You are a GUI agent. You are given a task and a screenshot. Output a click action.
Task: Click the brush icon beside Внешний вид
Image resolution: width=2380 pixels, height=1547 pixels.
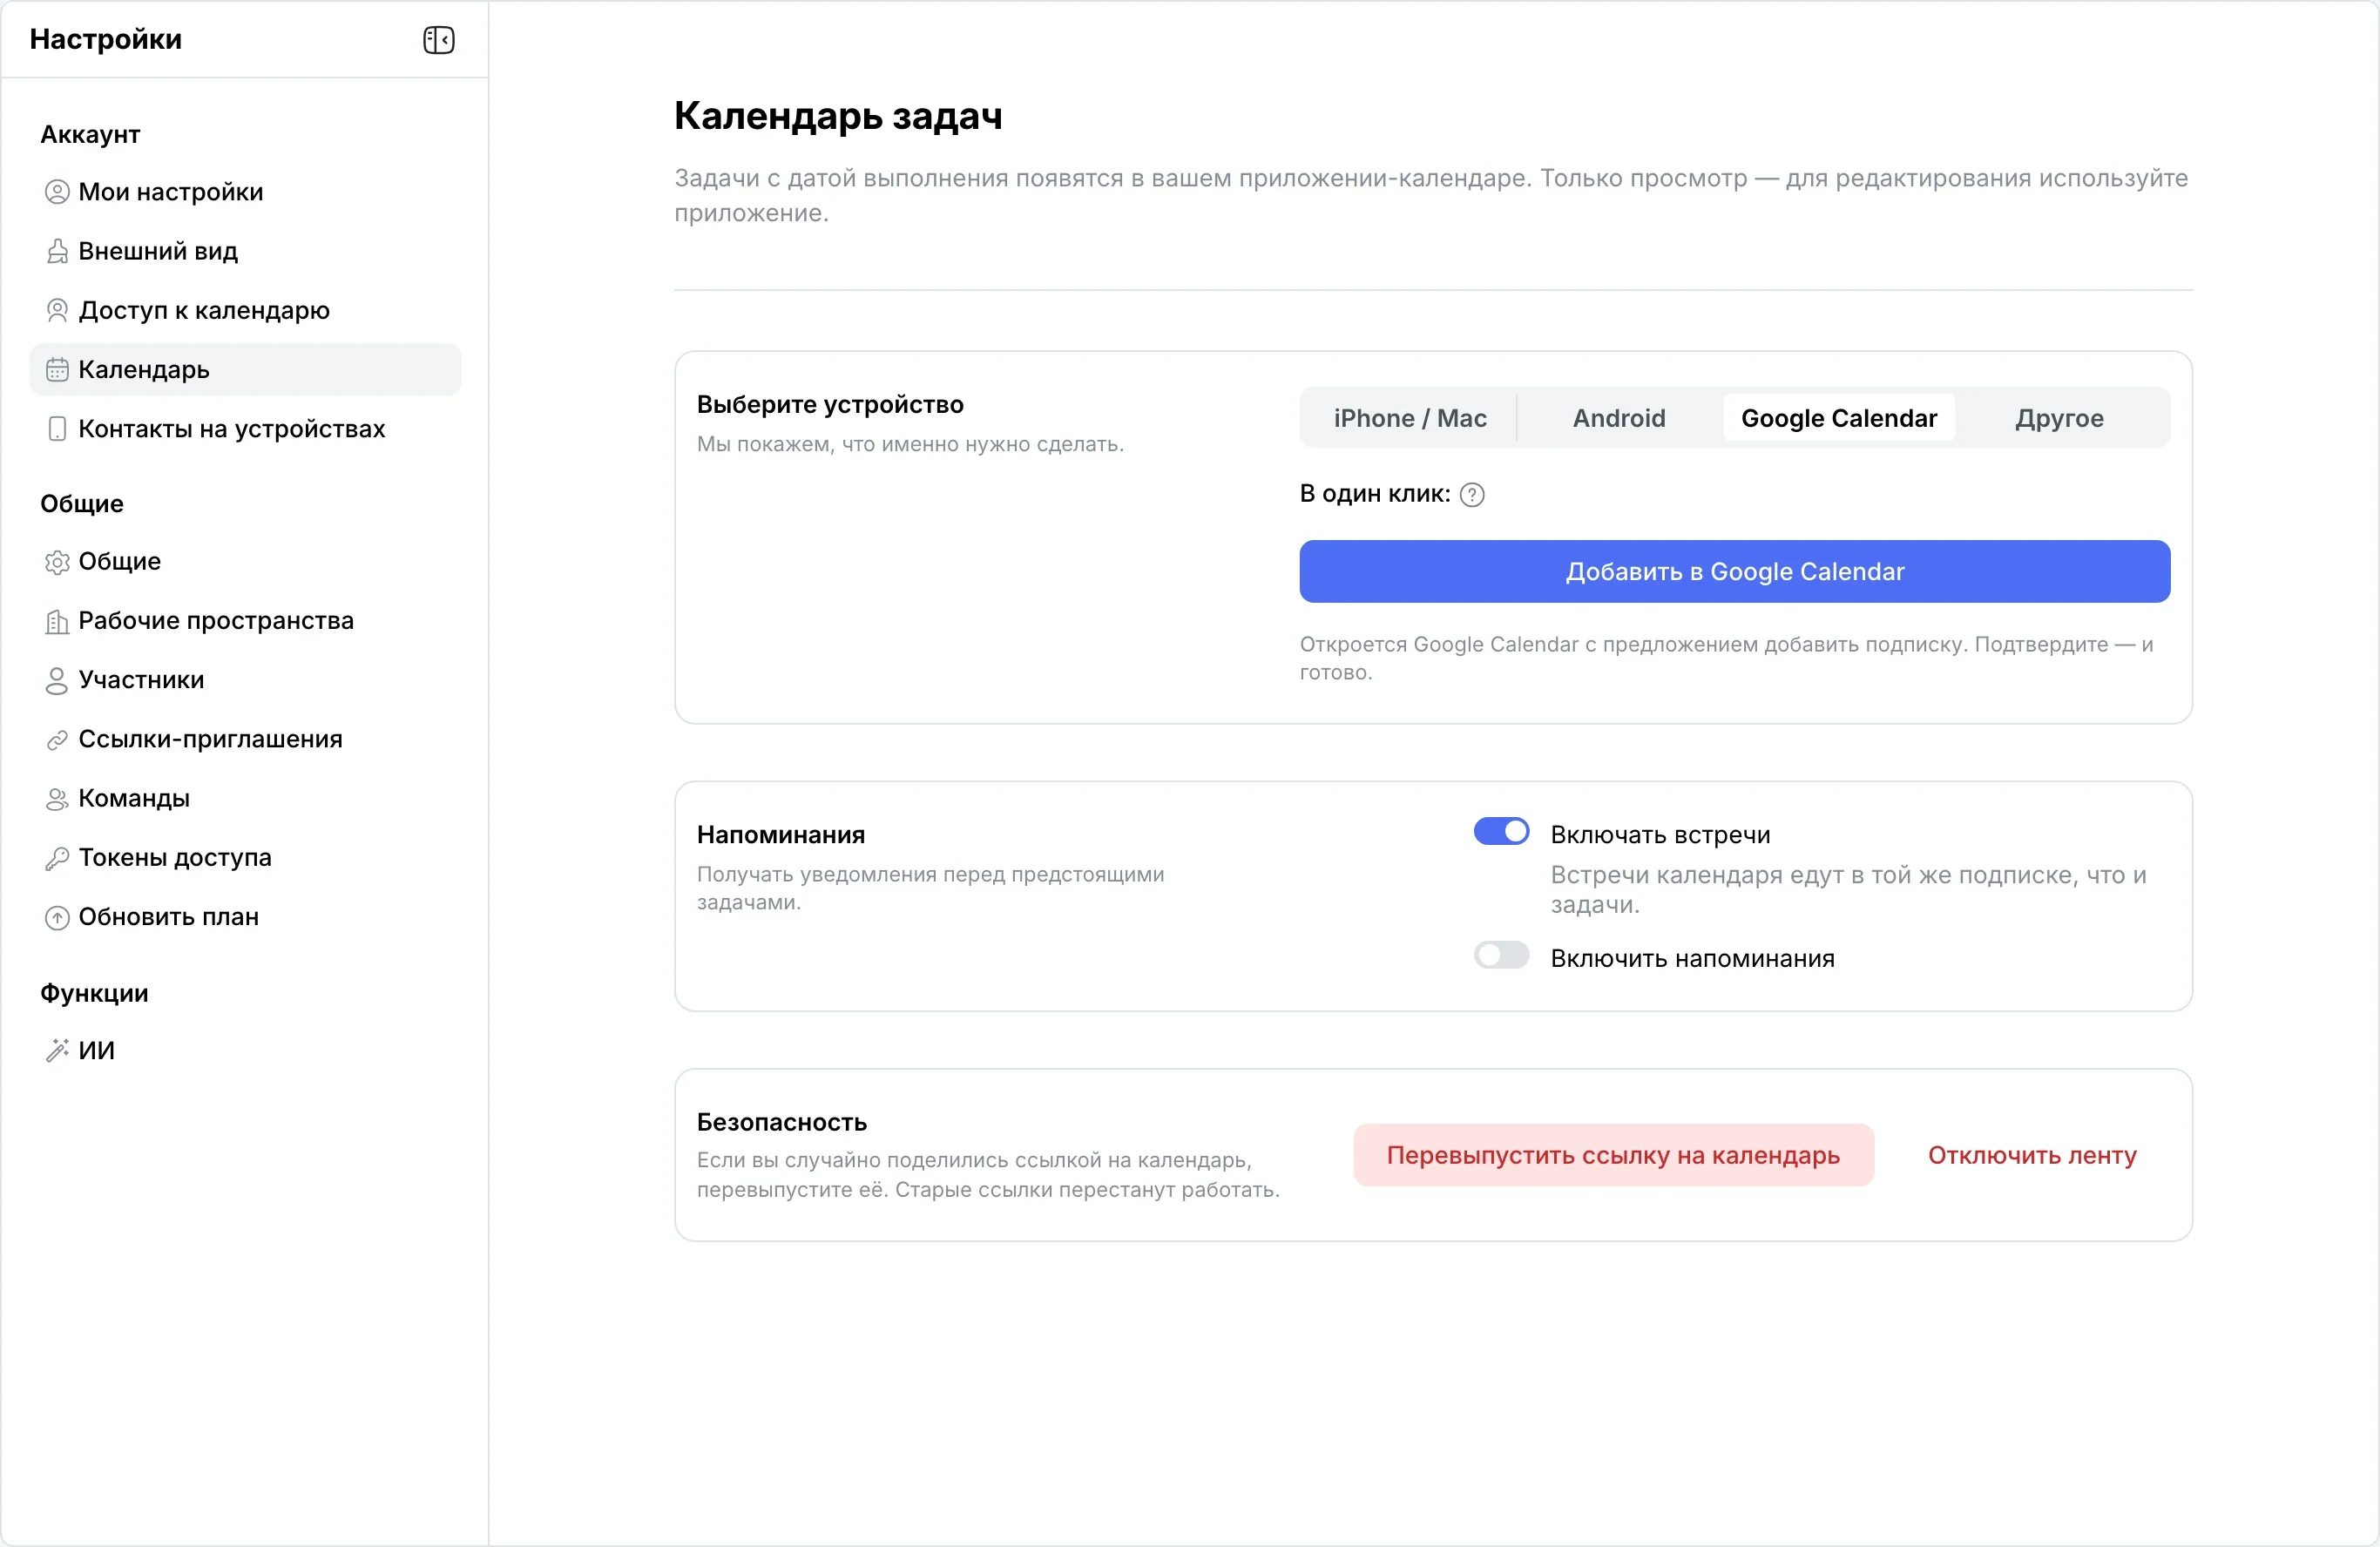tap(57, 251)
